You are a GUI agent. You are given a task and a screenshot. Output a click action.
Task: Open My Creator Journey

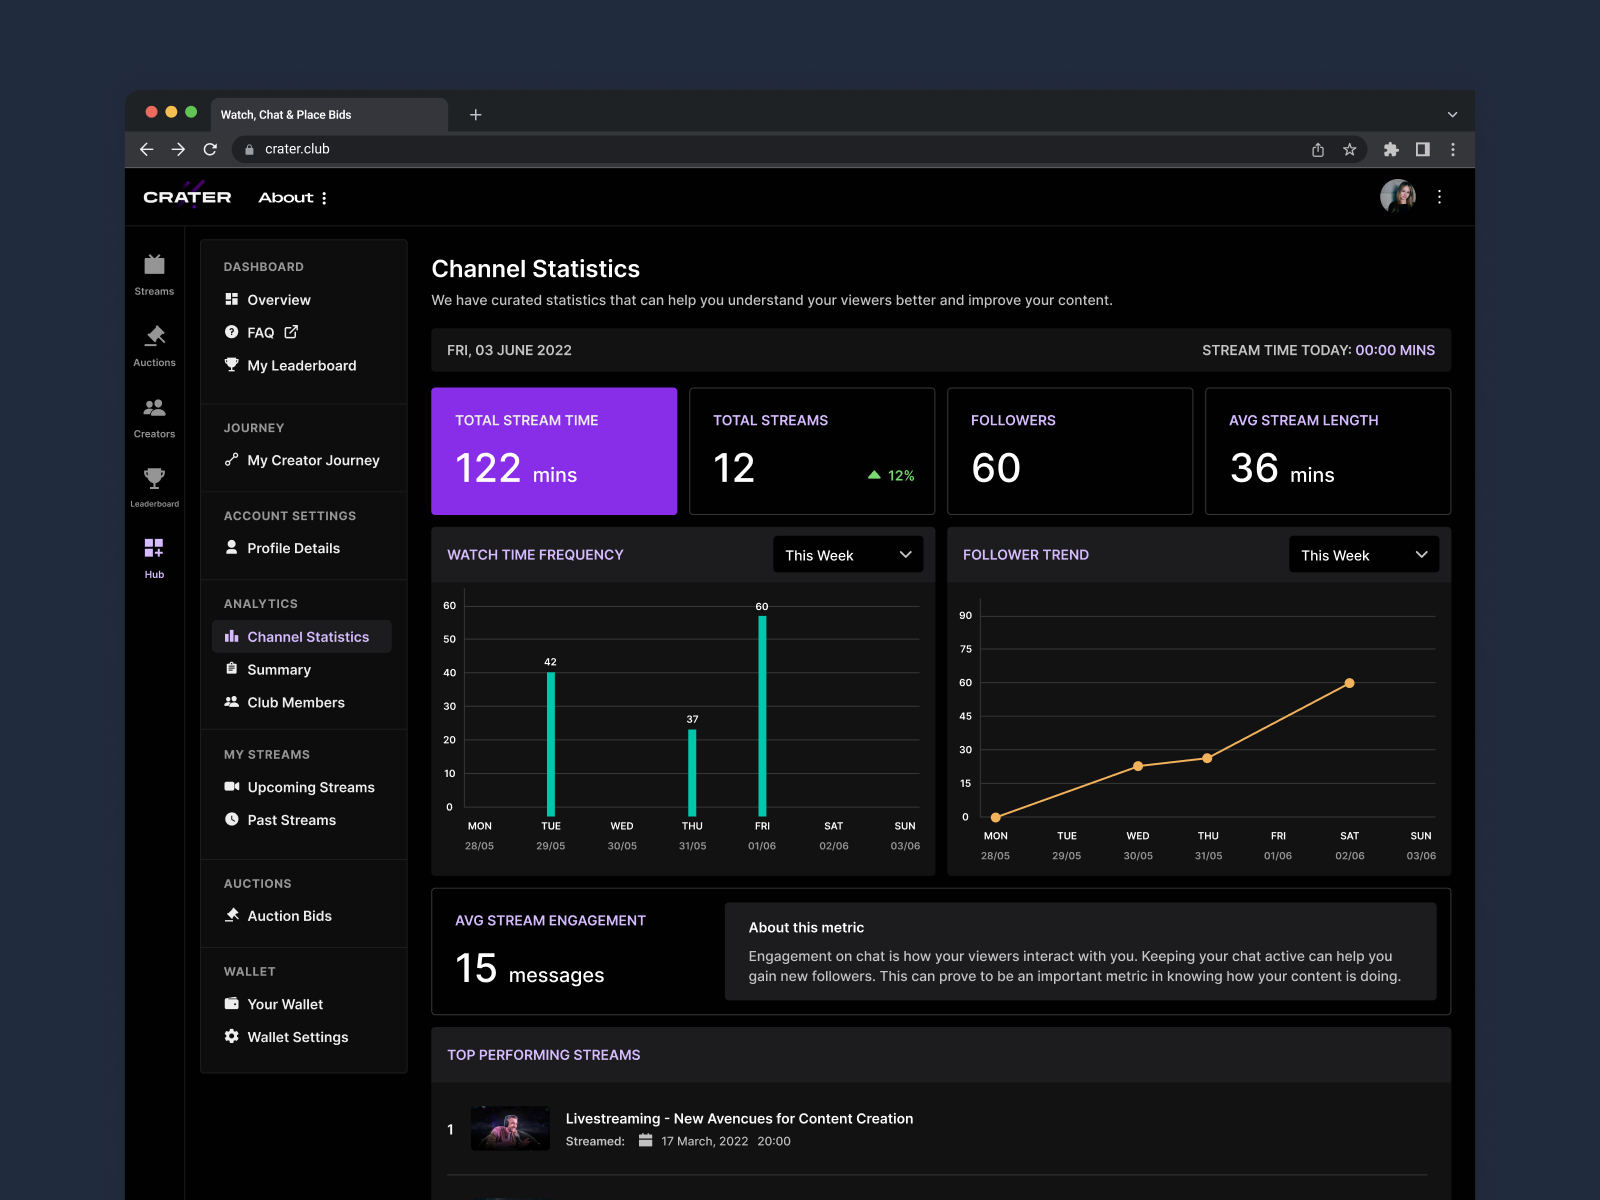(x=313, y=460)
